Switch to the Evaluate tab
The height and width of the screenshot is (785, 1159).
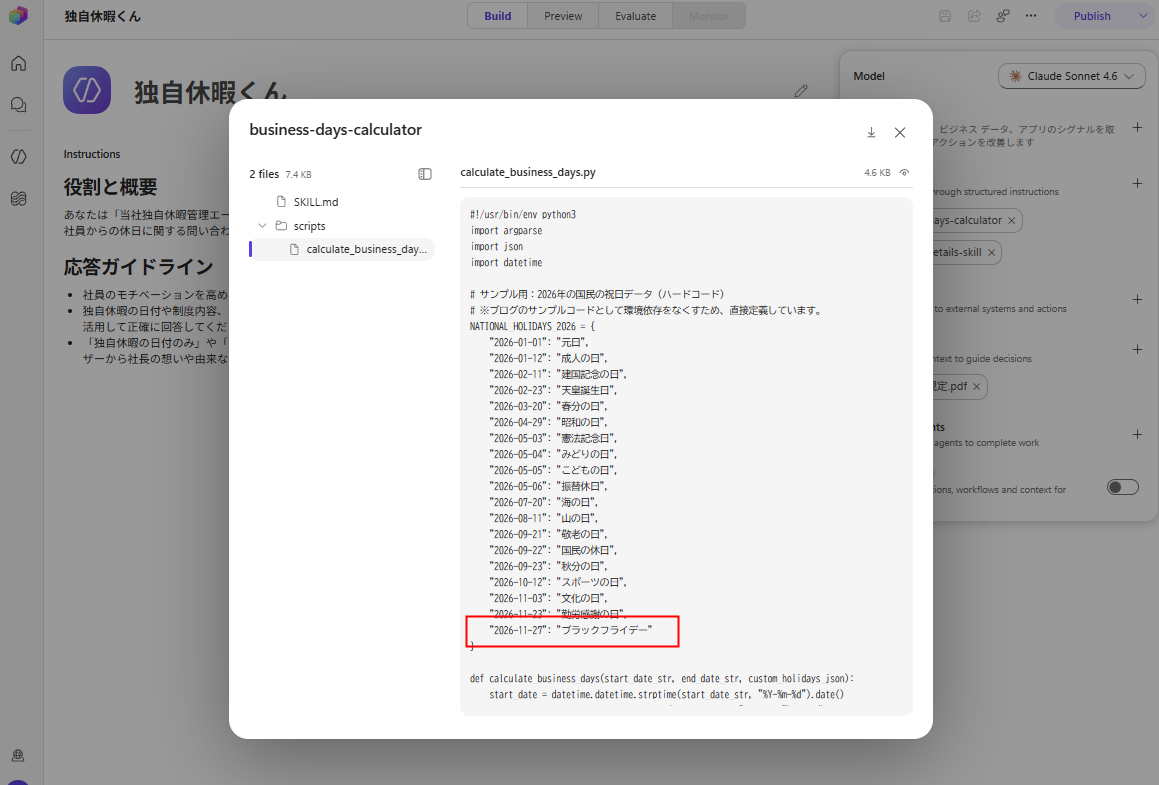[635, 16]
